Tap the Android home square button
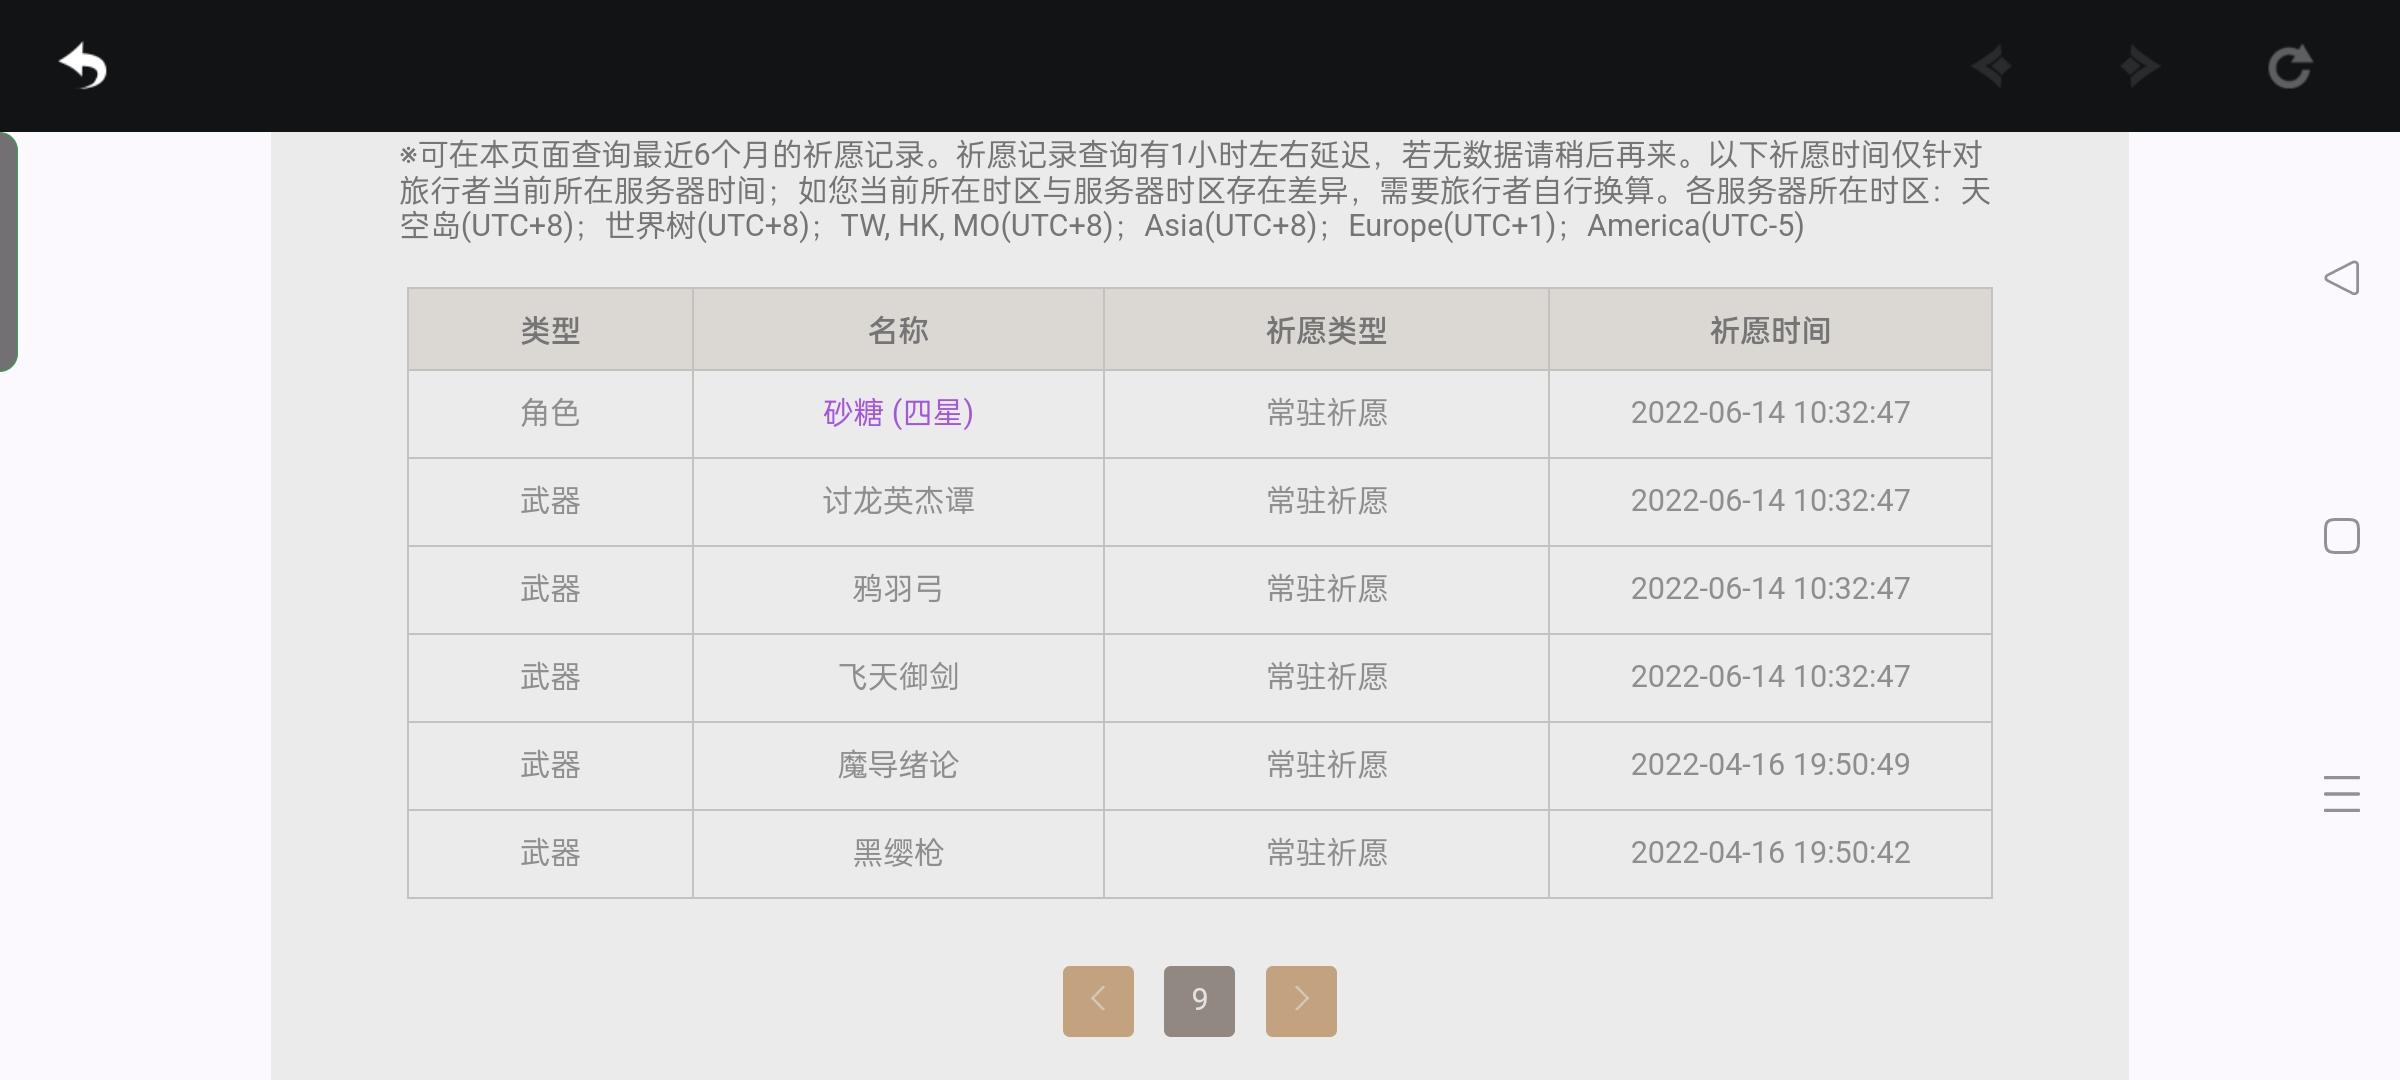This screenshot has height=1080, width=2400. click(x=2342, y=536)
